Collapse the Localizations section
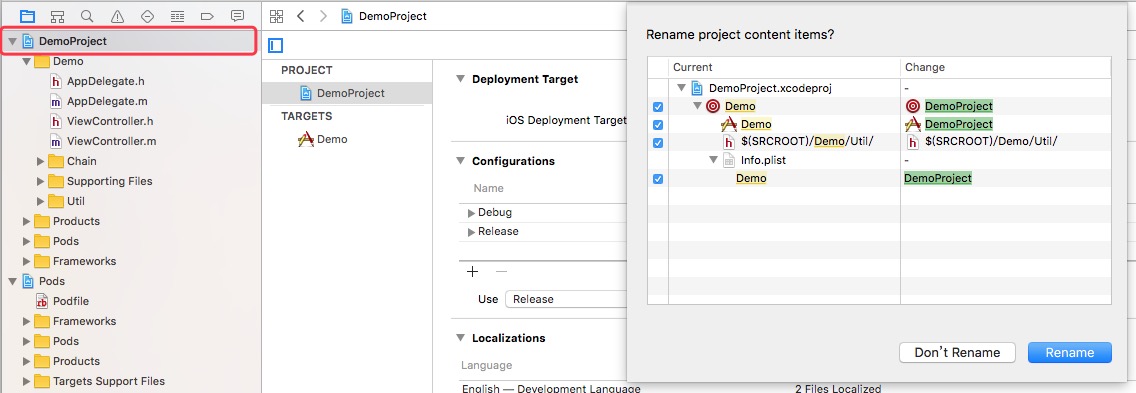 [x=460, y=338]
